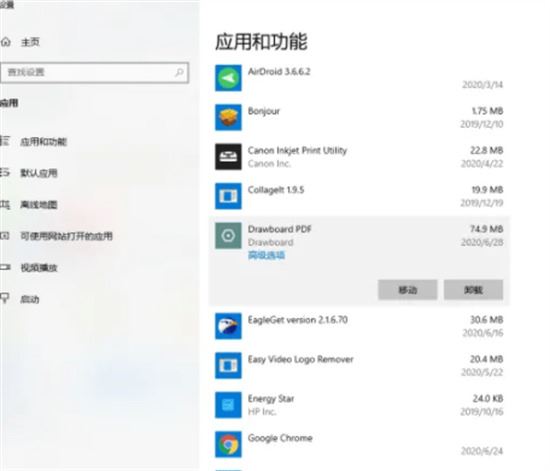550x471 pixels.
Task: Select the EagleGet eagle icon
Action: click(228, 326)
